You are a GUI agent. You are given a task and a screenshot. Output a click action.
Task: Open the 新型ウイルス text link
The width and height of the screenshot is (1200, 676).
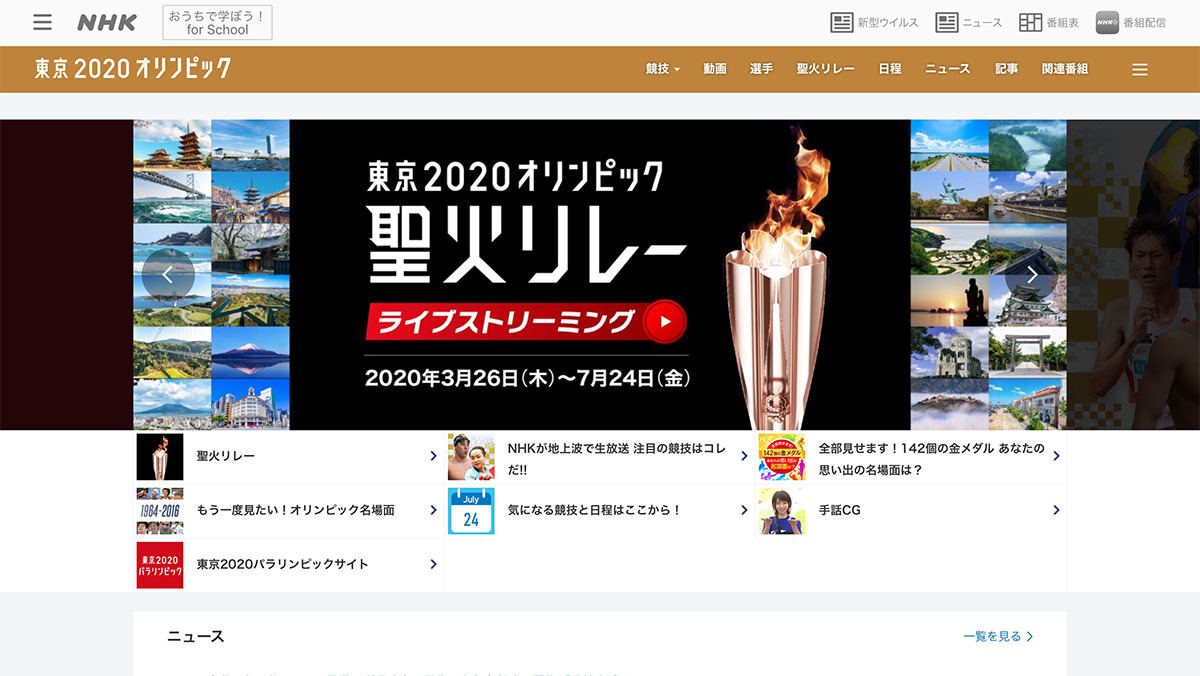pyautogui.click(x=888, y=23)
